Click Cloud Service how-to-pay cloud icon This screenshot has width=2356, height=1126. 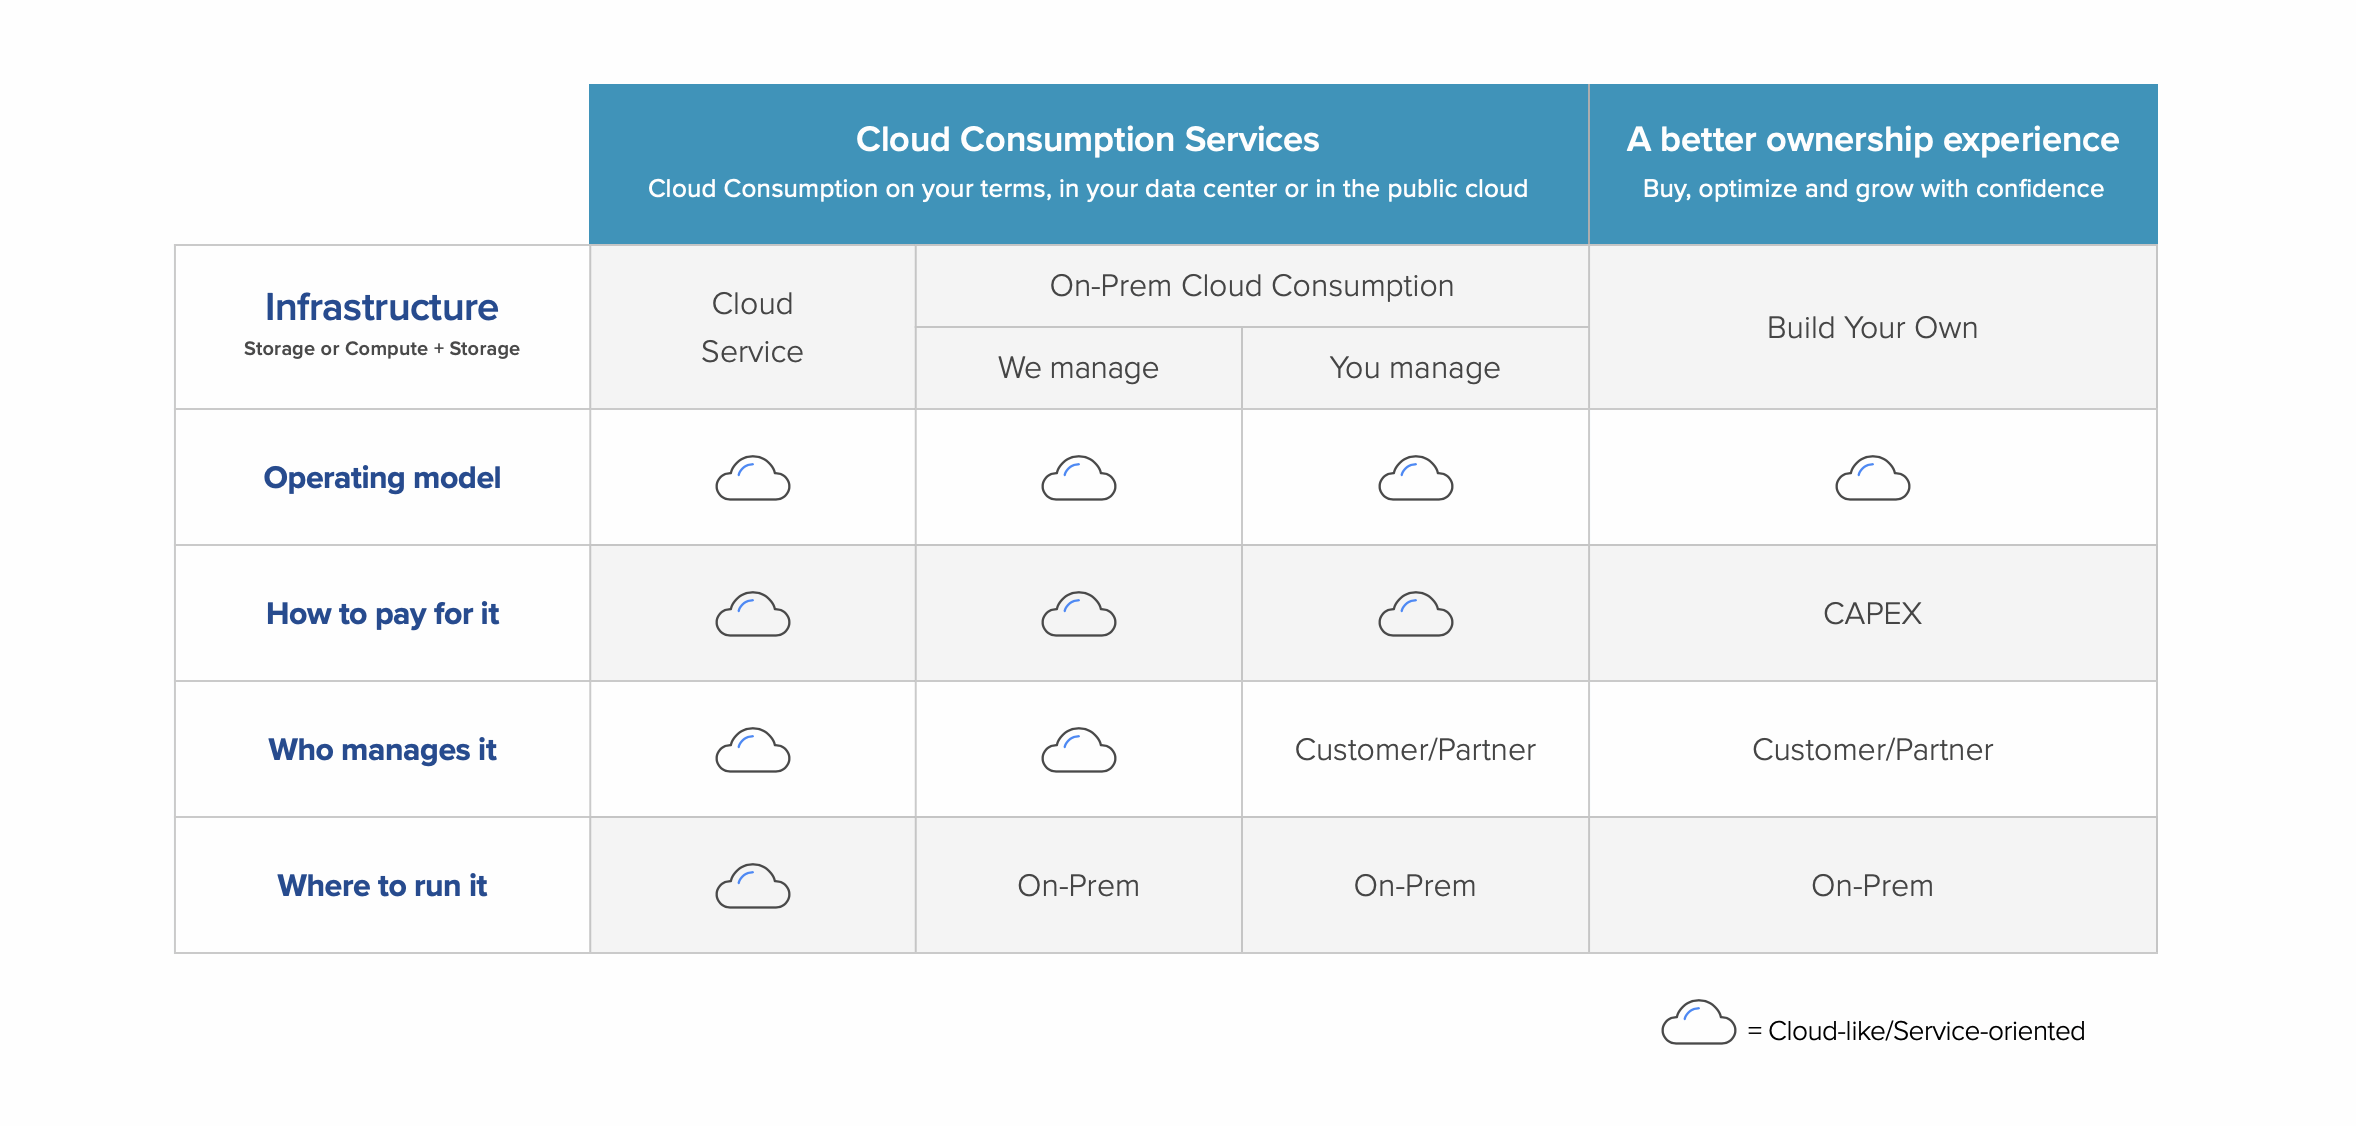tap(753, 614)
